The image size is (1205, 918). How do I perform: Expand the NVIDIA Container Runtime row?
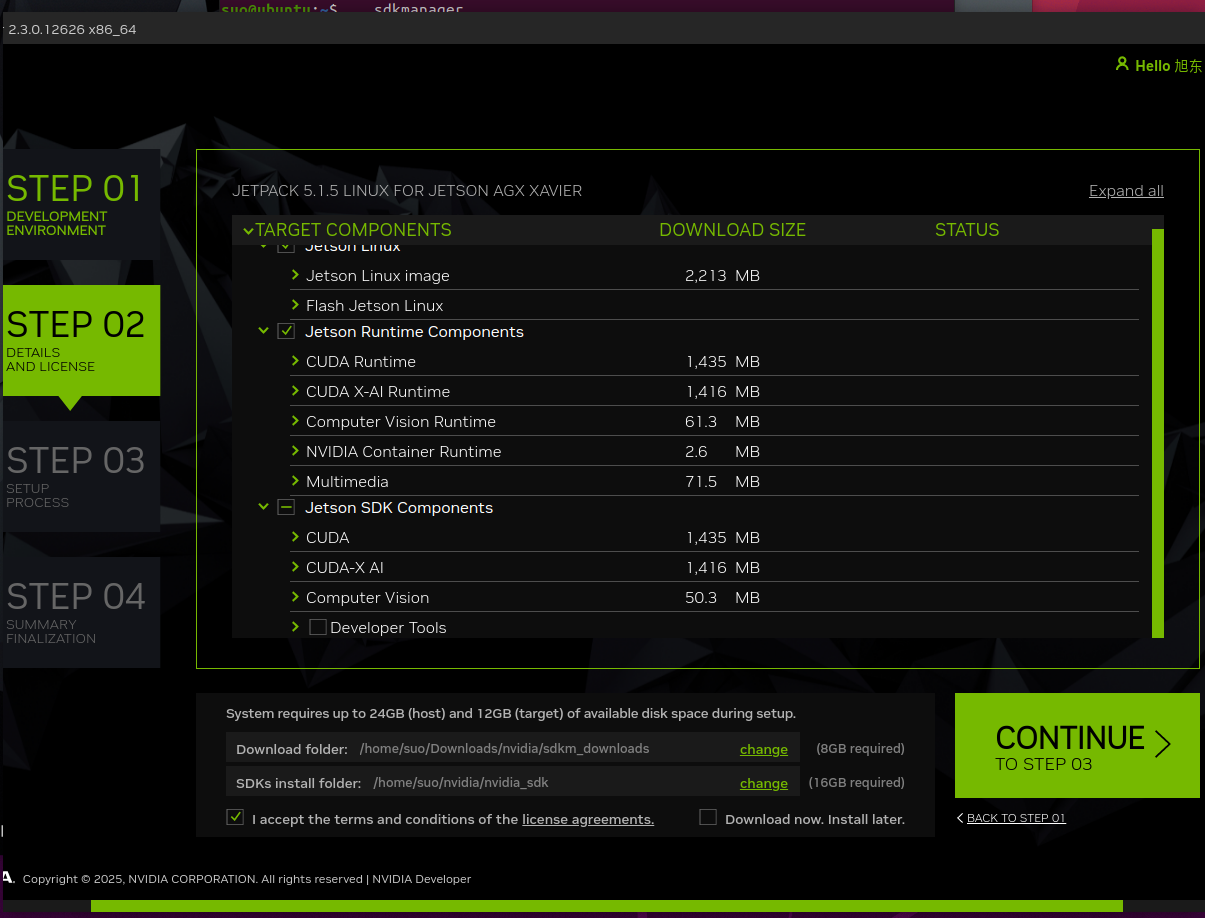[x=296, y=450]
